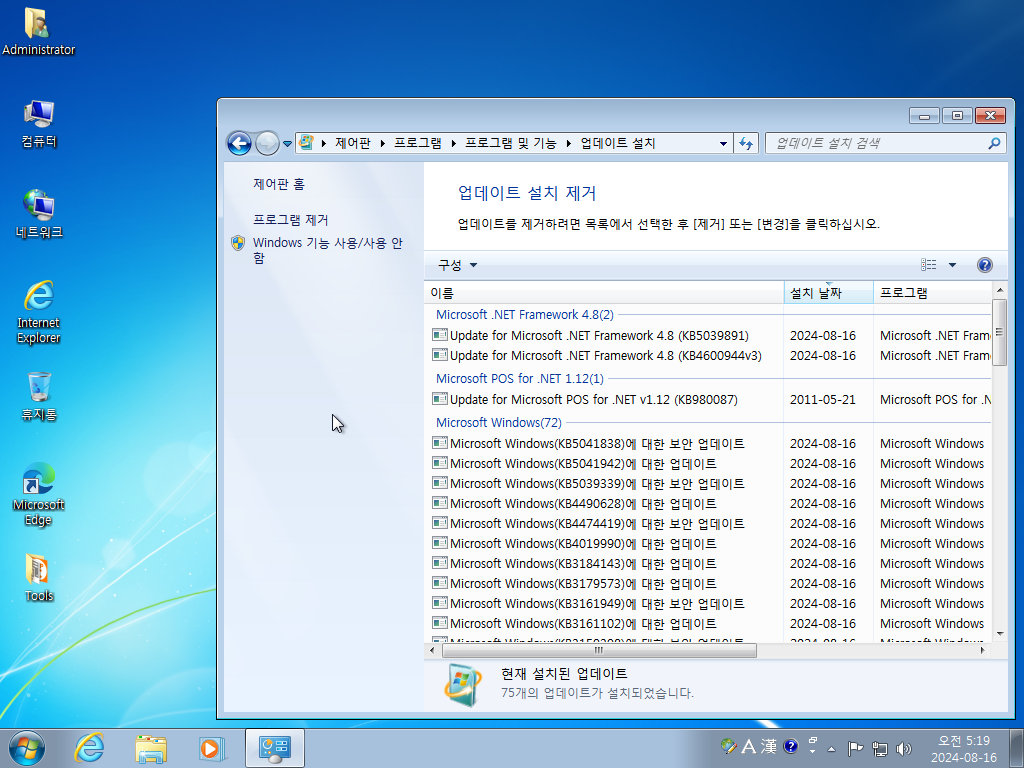Select KB4019990 update row
This screenshot has width=1024, height=768.
583,544
